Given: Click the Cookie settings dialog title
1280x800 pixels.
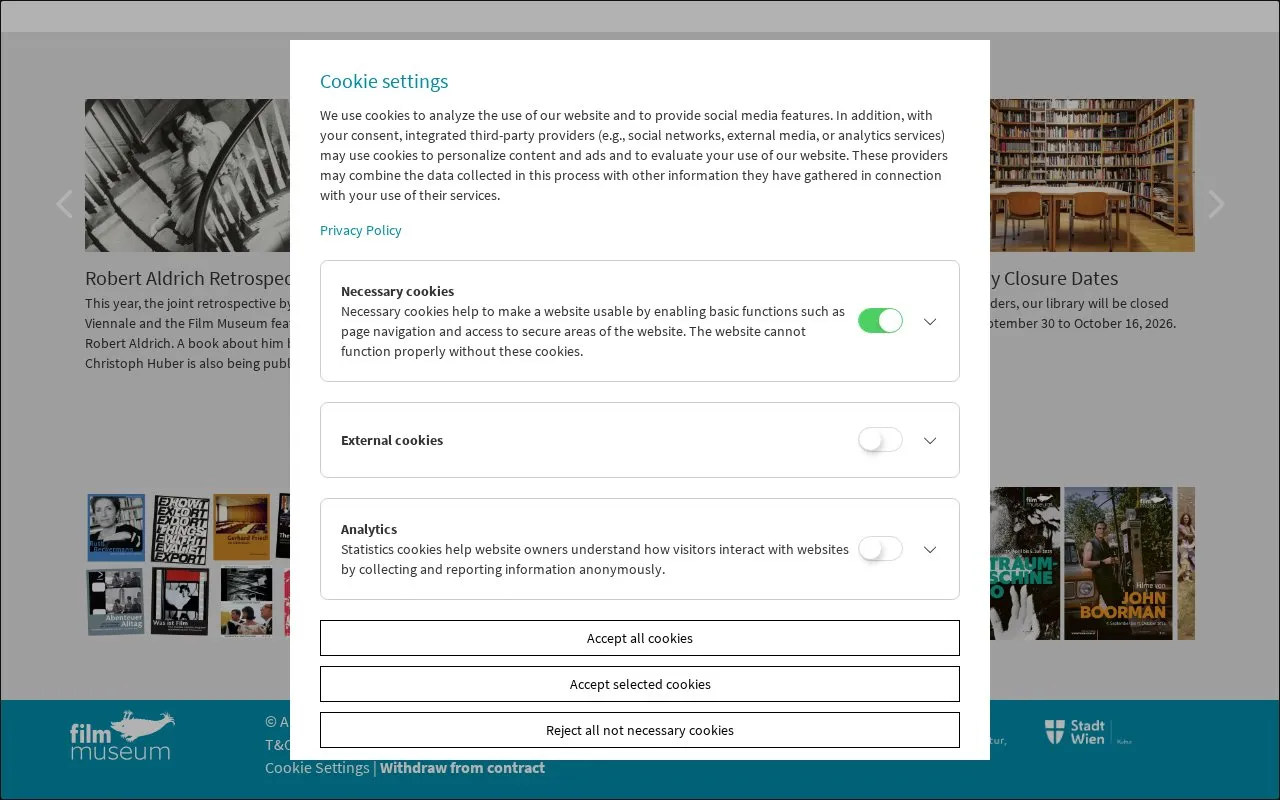Looking at the screenshot, I should 384,81.
